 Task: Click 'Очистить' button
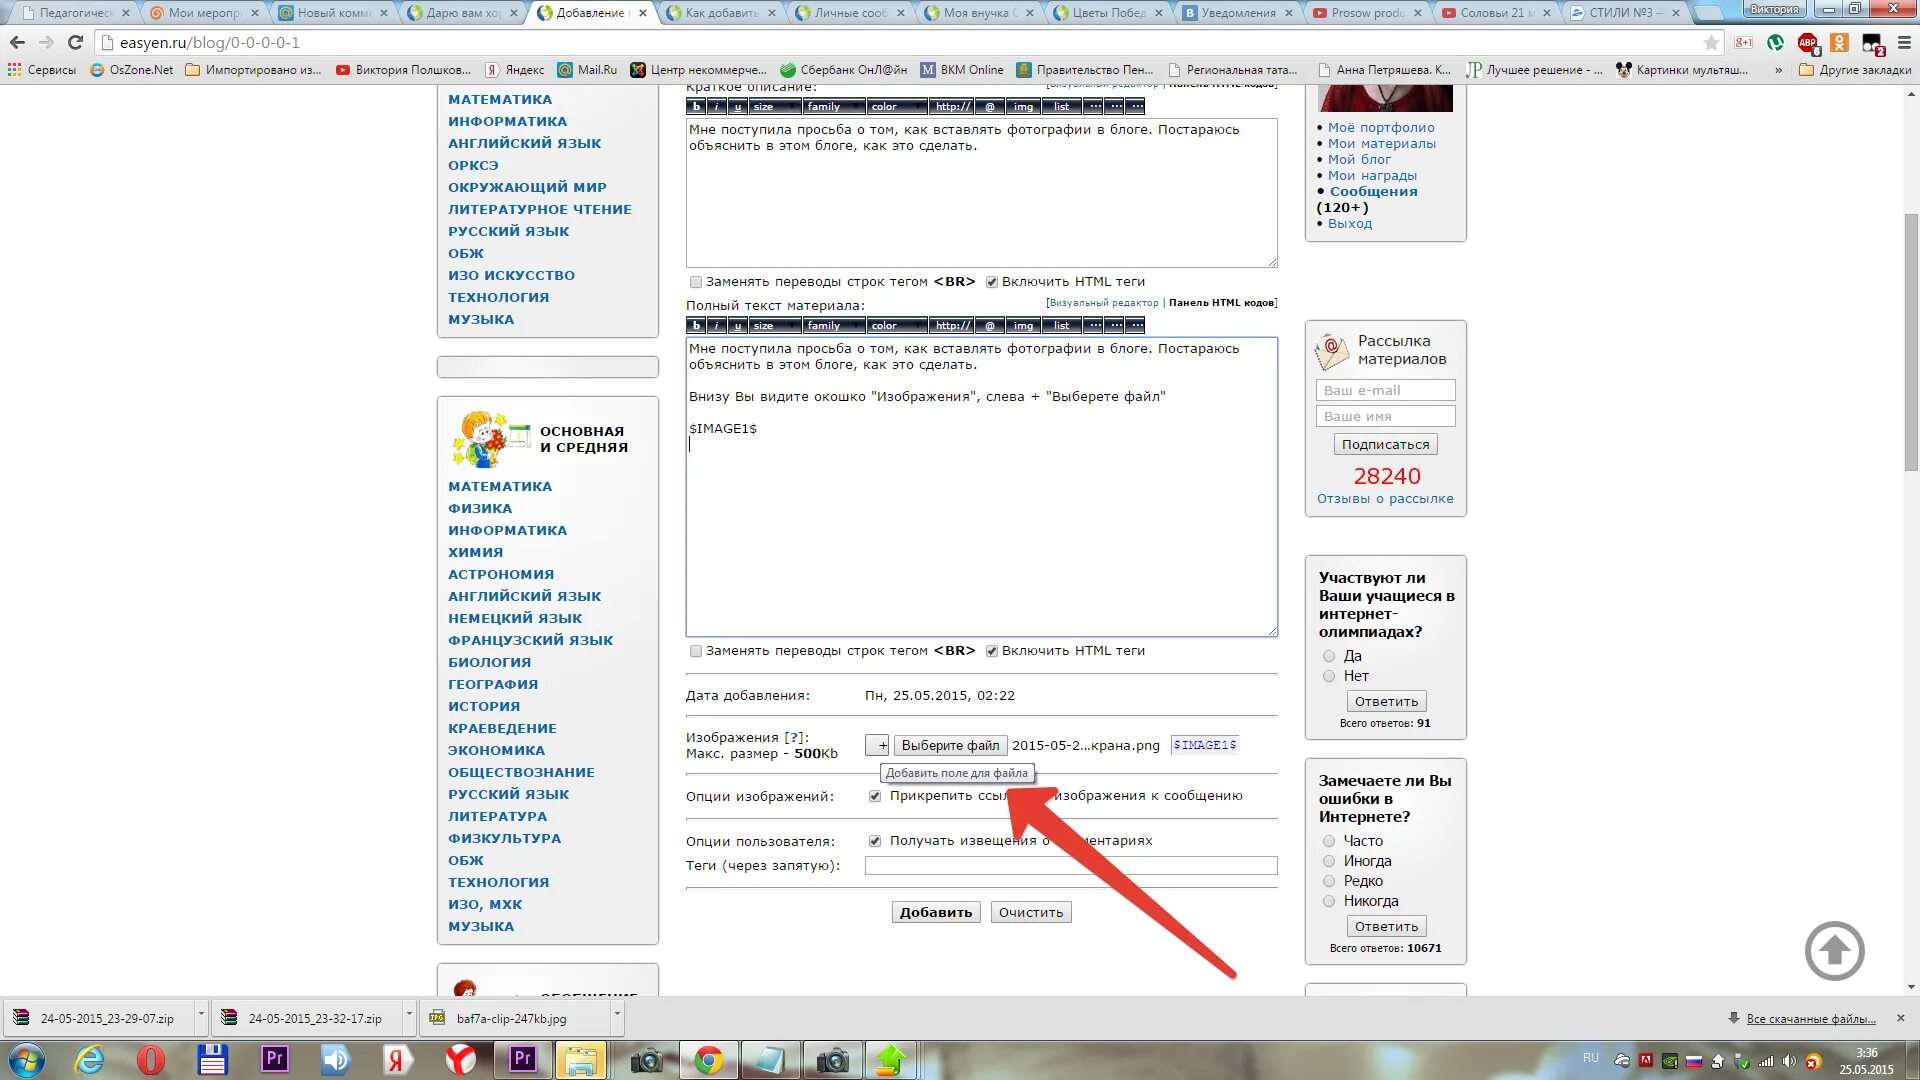tap(1031, 912)
